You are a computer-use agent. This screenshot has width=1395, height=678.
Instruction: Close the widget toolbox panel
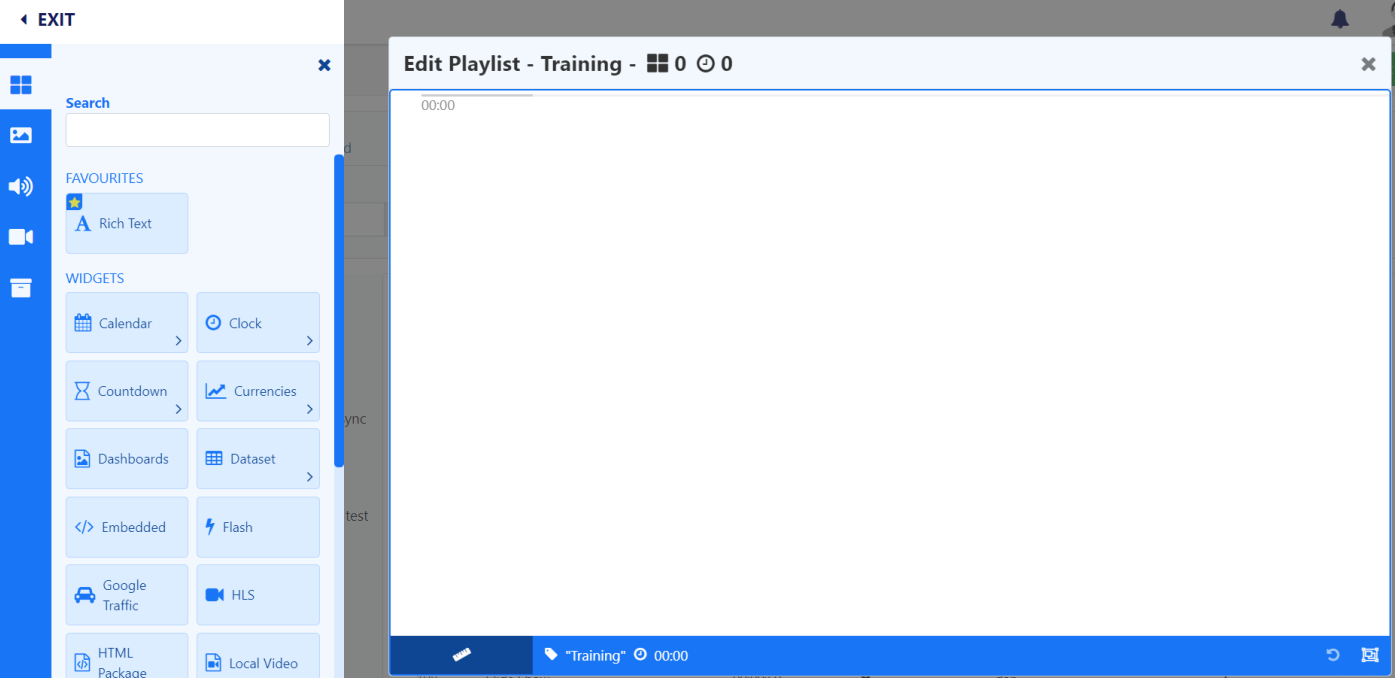pyautogui.click(x=324, y=65)
